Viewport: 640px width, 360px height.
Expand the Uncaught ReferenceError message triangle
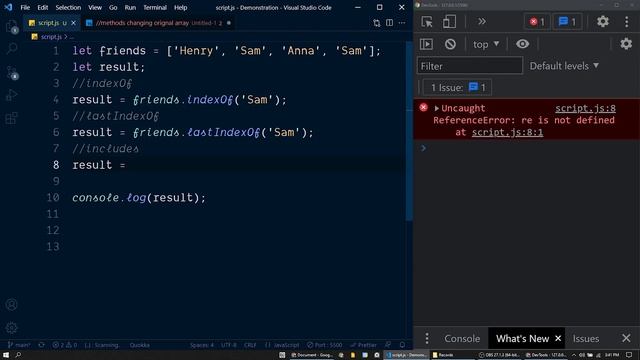(436, 108)
